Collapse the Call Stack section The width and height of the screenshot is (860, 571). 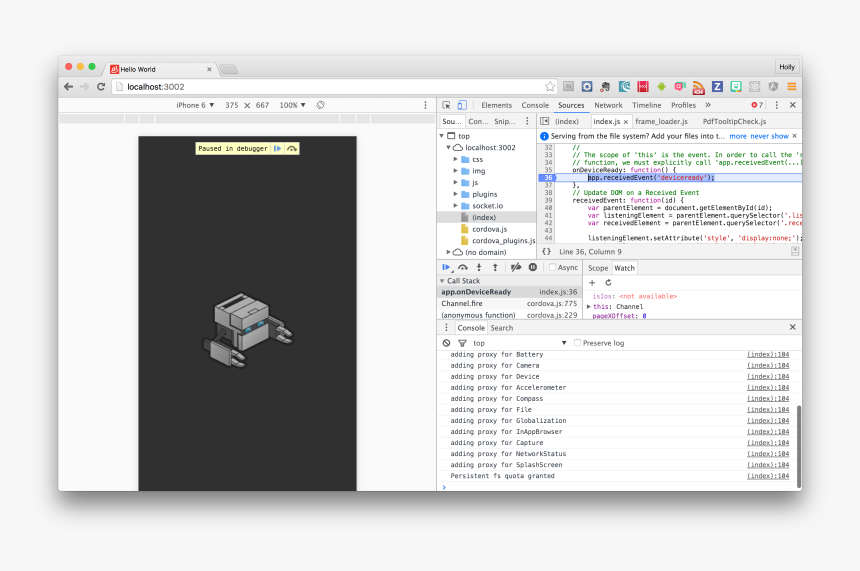(442, 280)
